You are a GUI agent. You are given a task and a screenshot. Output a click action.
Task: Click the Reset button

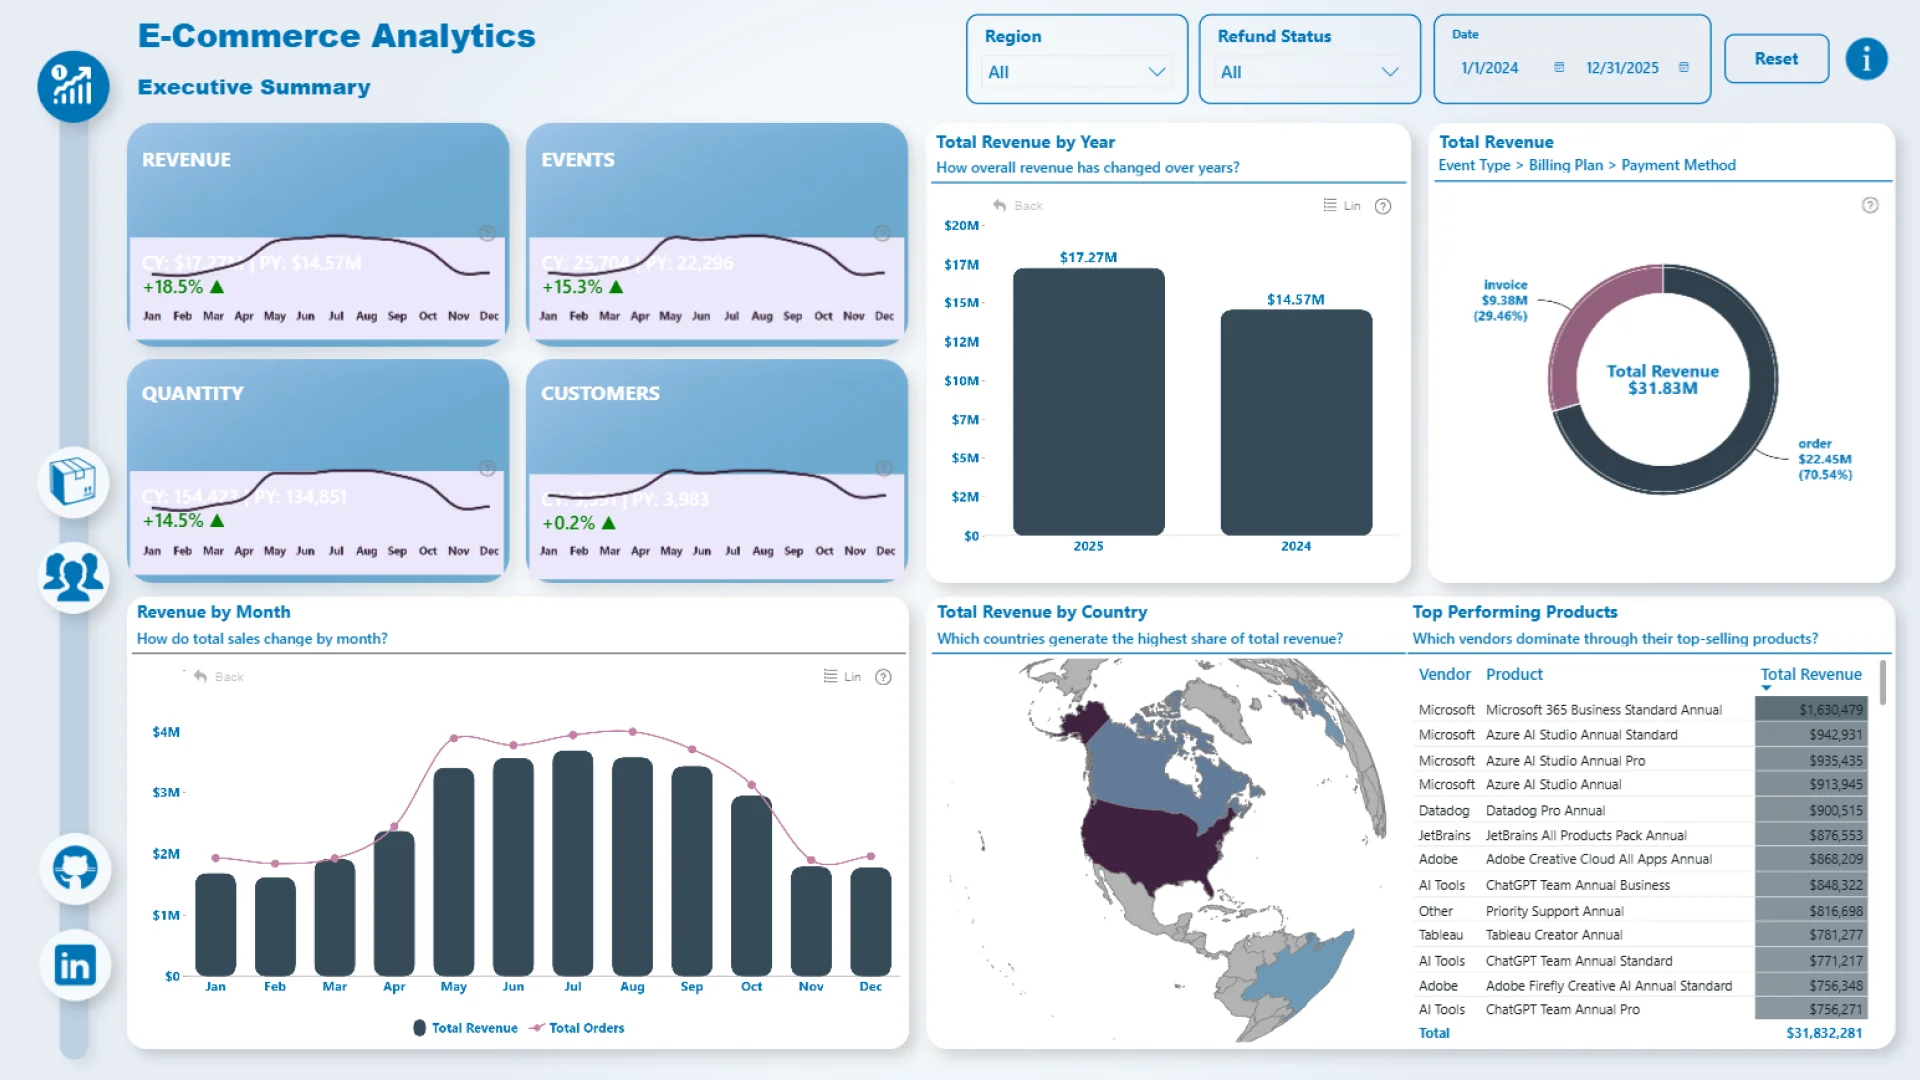click(x=1776, y=59)
